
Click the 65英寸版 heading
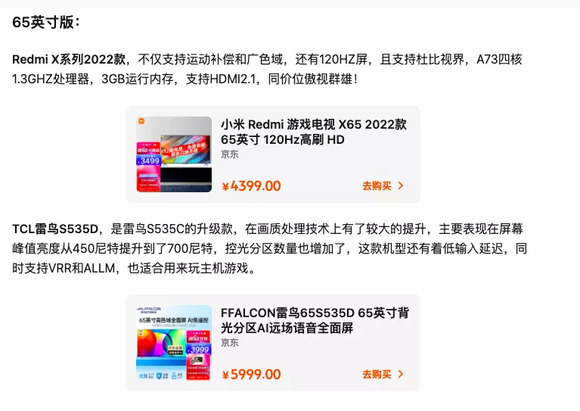coord(46,22)
